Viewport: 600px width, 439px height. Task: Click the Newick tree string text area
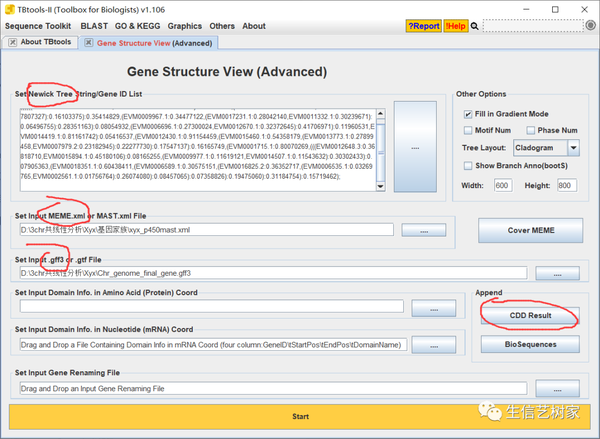point(198,150)
